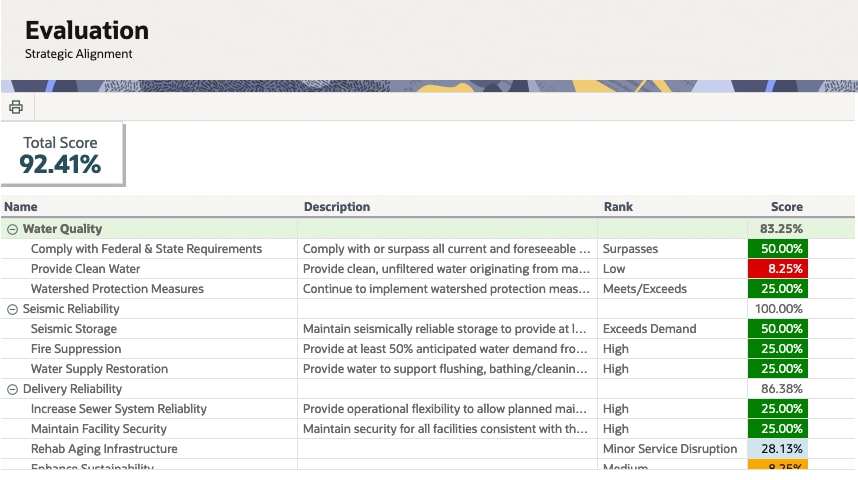The image size is (858, 480).
Task: Click the Minor Service Disruption rank cell
Action: (x=670, y=449)
